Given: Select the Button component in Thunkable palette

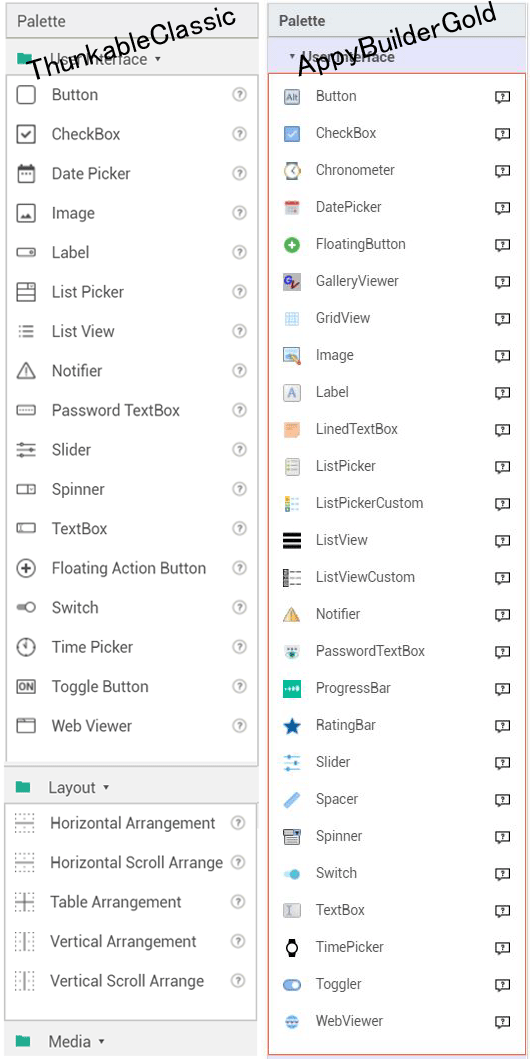Looking at the screenshot, I should point(132,95).
